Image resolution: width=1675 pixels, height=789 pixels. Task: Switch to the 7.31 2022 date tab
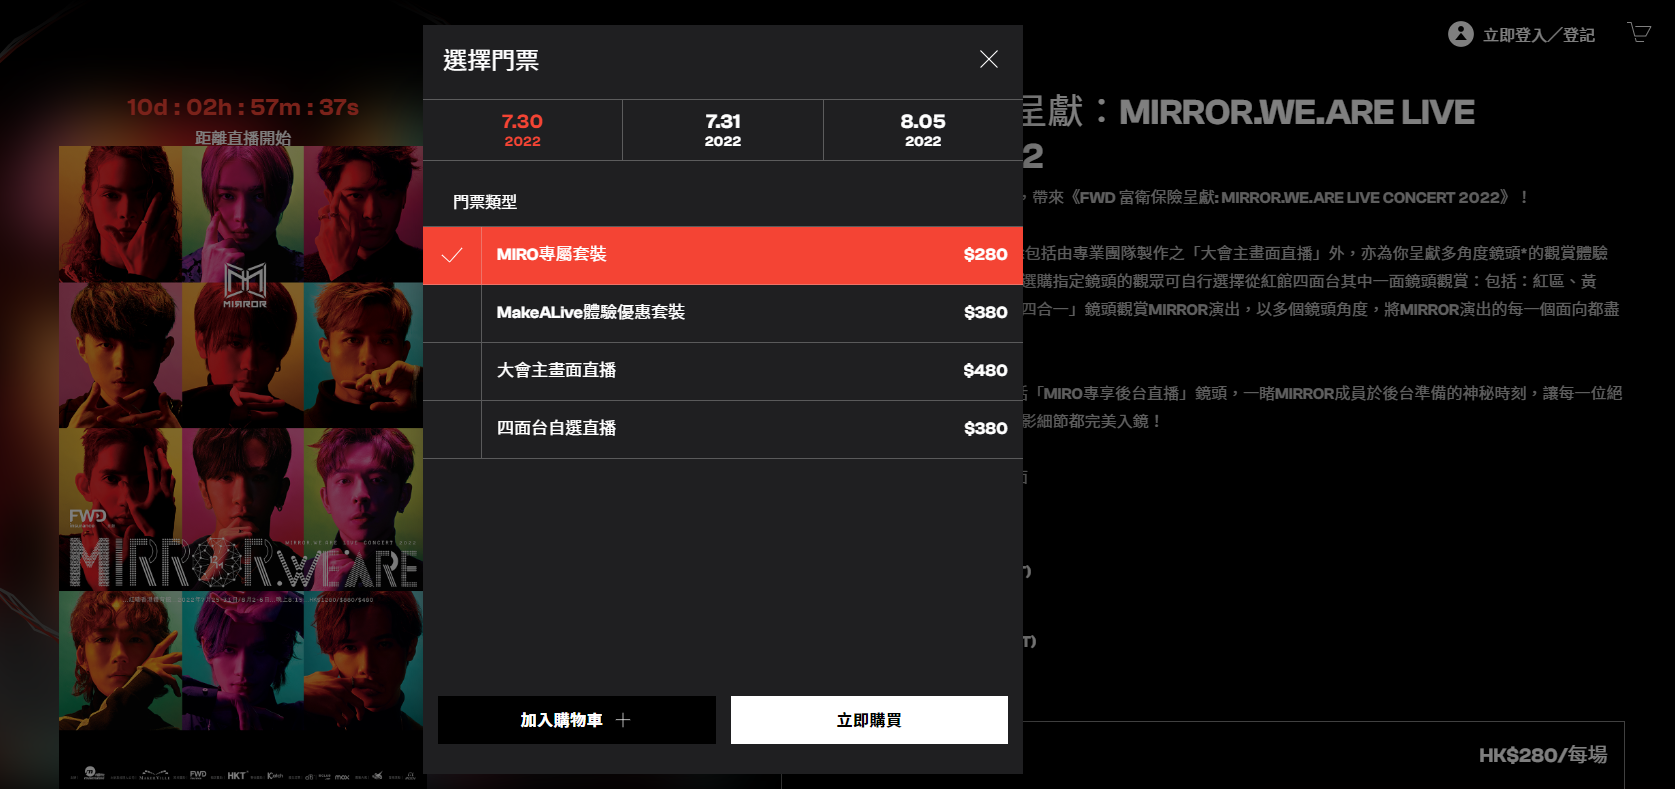pos(722,130)
